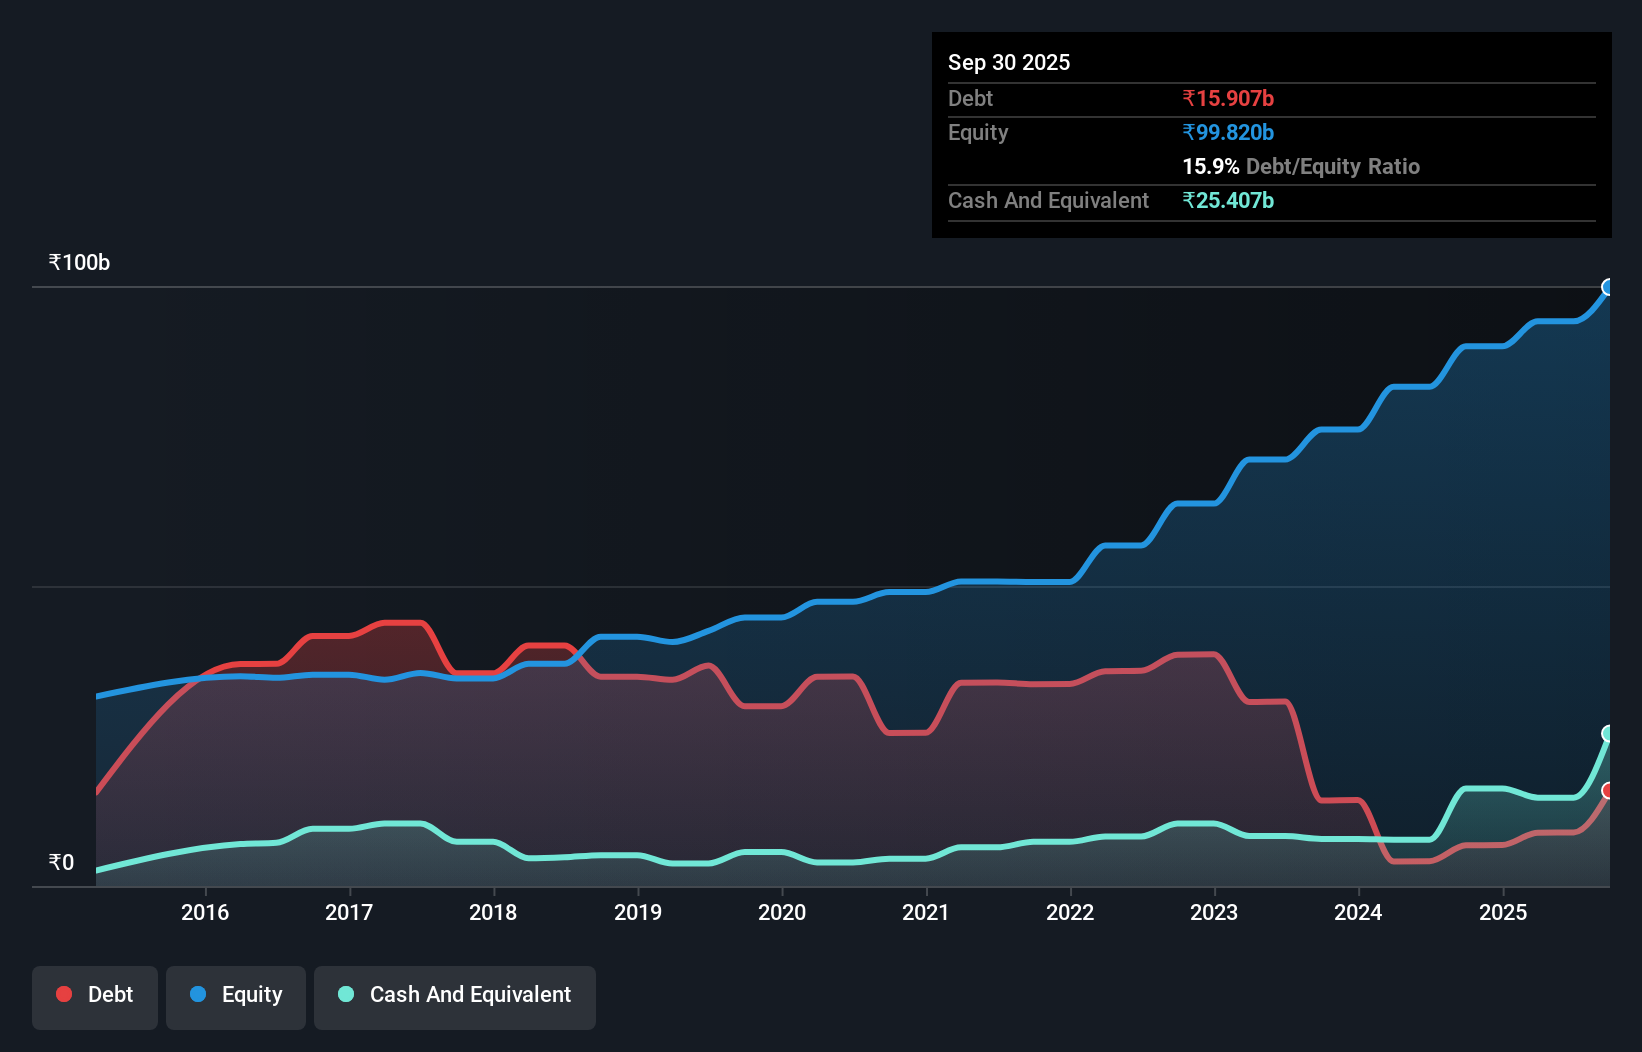Toggle Cash And Equivalent series visibility

[x=455, y=994]
